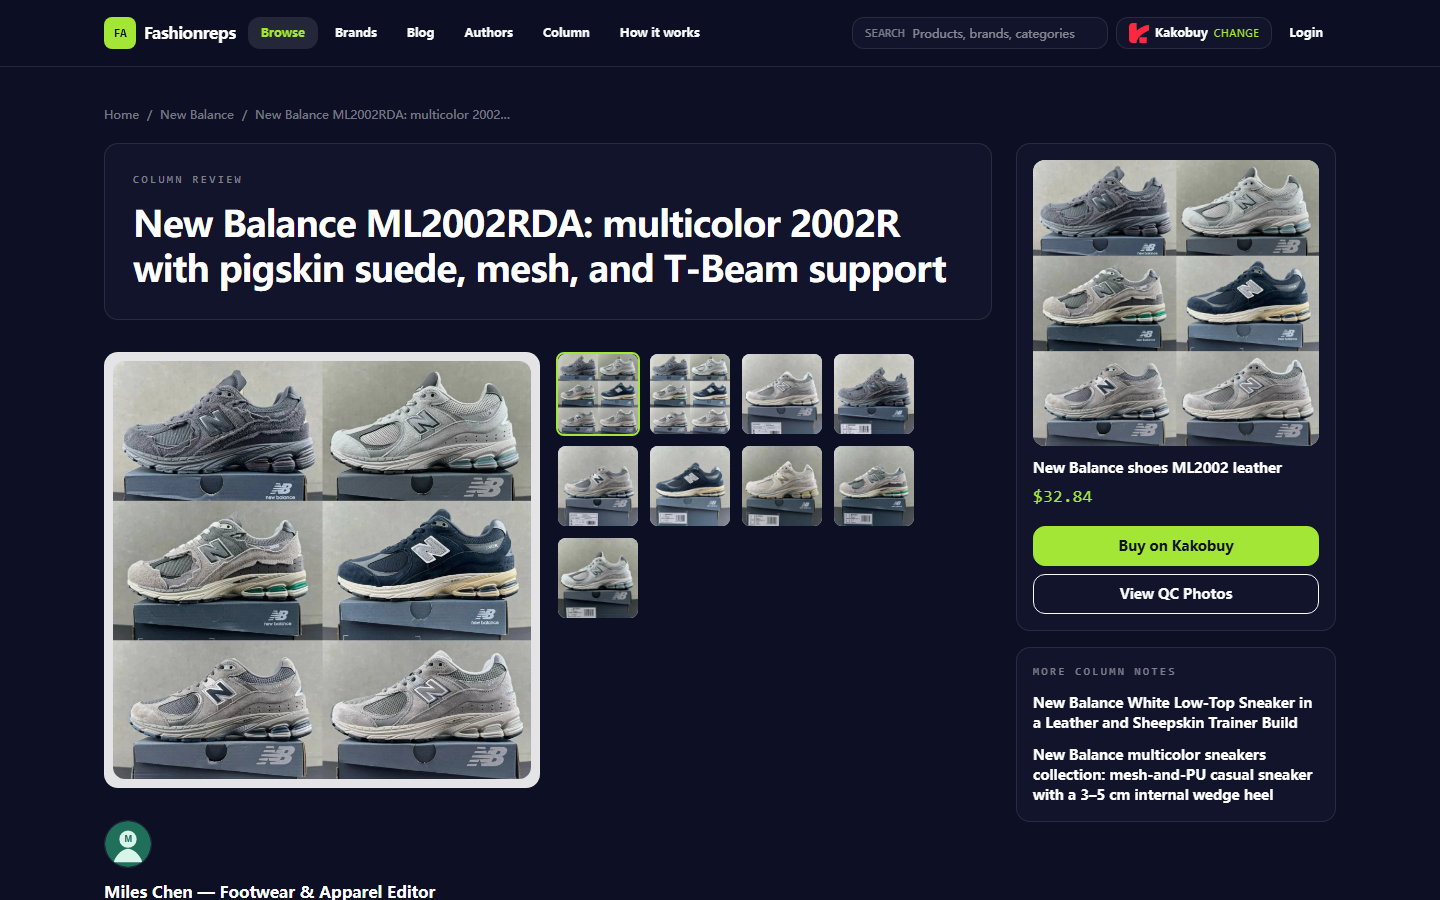Screen dimensions: 1440x900
Task: Open the large main product image
Action: point(322,570)
